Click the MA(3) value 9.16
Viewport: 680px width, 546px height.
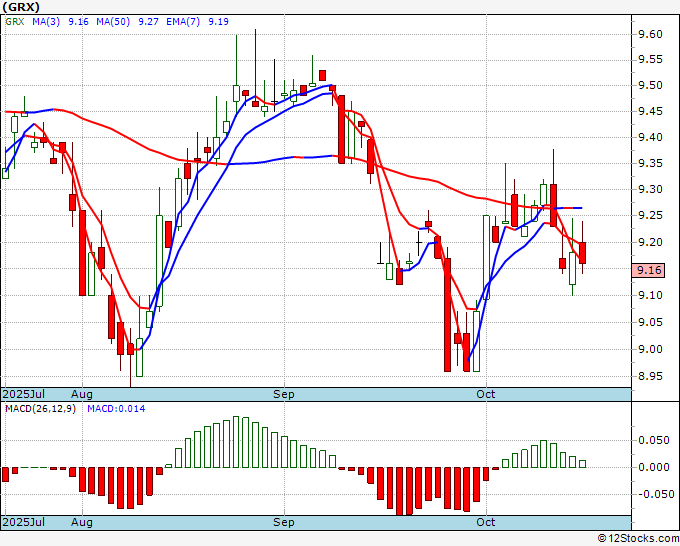[78, 22]
